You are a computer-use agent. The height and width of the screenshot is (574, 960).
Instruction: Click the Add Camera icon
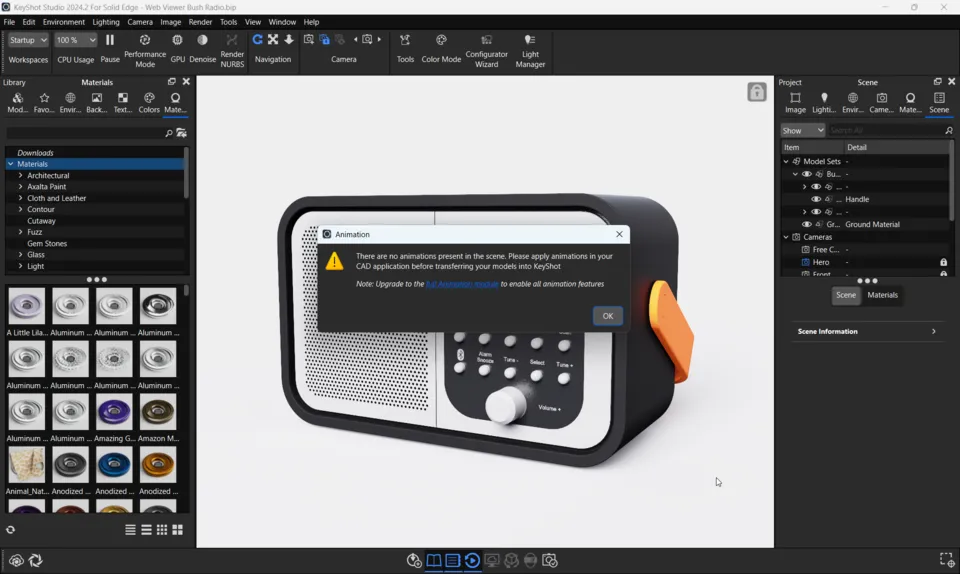[x=309, y=39]
